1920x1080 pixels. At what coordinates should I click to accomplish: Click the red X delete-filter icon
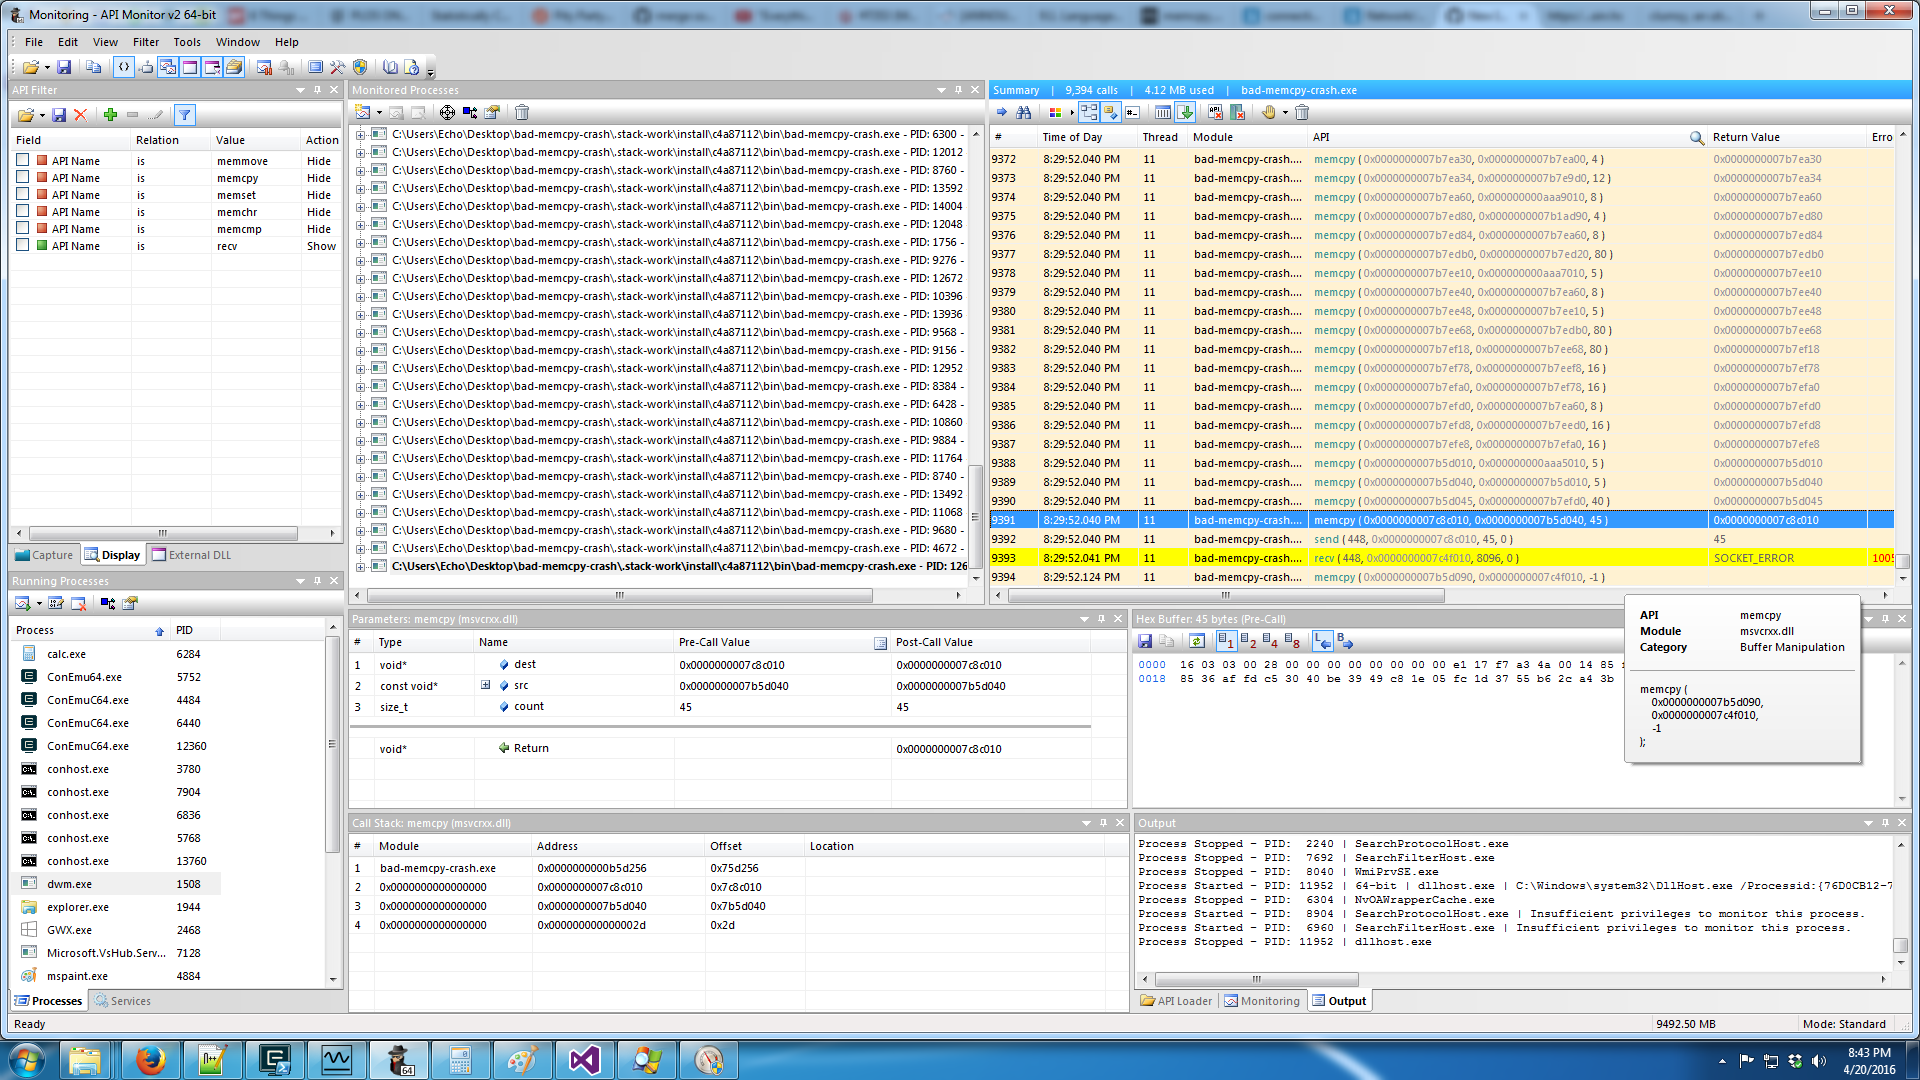point(81,115)
